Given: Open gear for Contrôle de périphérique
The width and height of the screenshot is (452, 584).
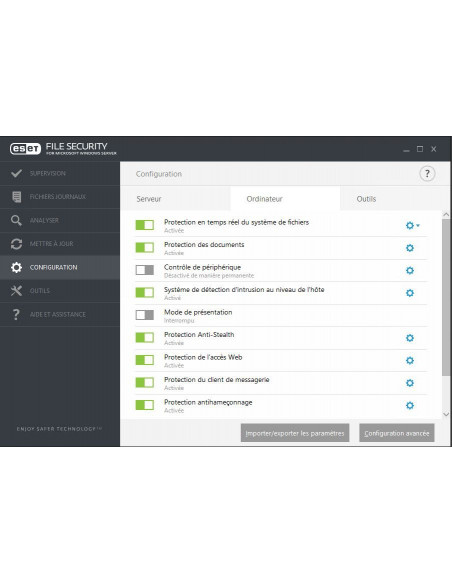Looking at the screenshot, I should coord(410,270).
